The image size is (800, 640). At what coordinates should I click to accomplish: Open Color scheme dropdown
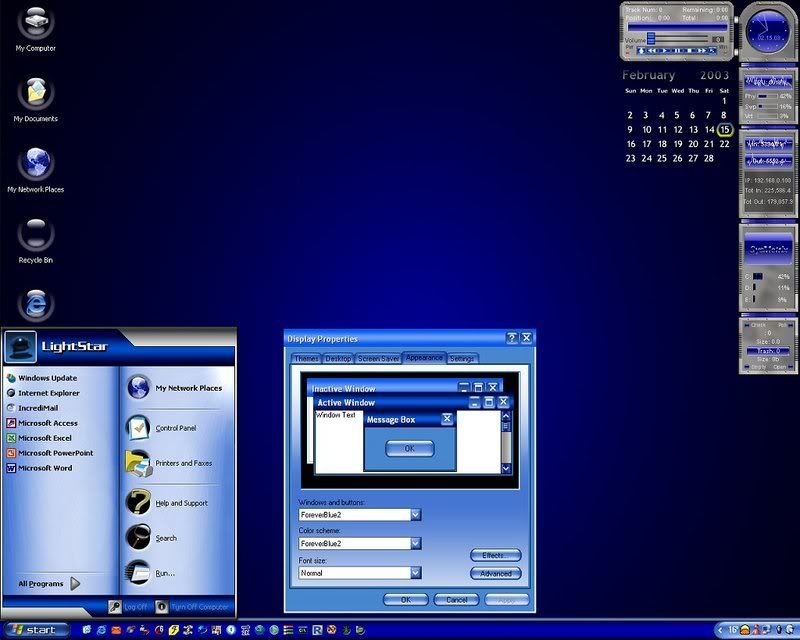[416, 544]
